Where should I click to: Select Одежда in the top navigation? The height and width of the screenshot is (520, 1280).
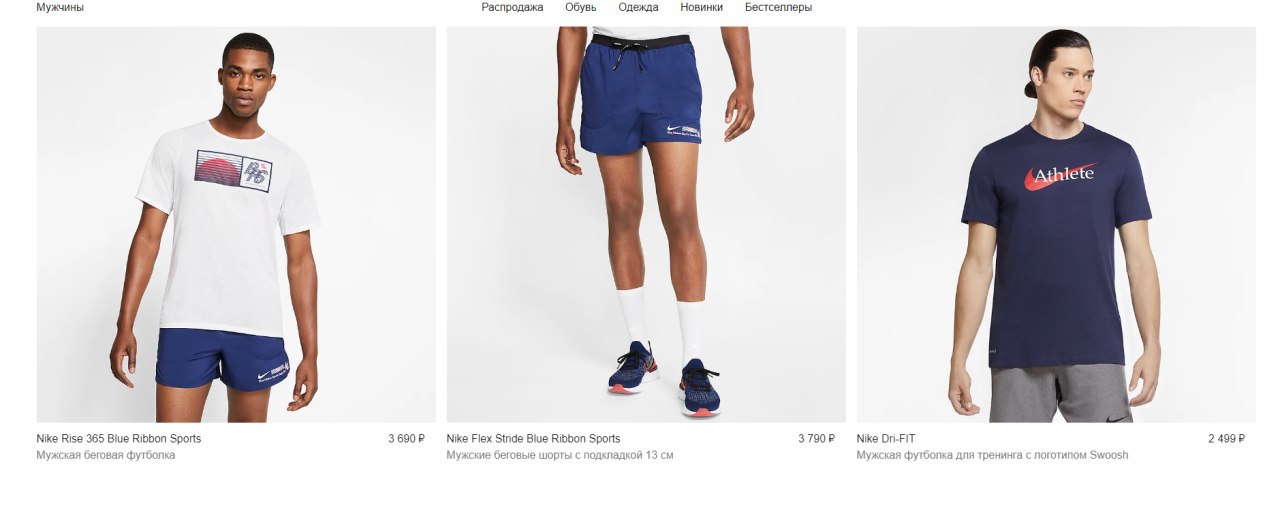[x=638, y=7]
